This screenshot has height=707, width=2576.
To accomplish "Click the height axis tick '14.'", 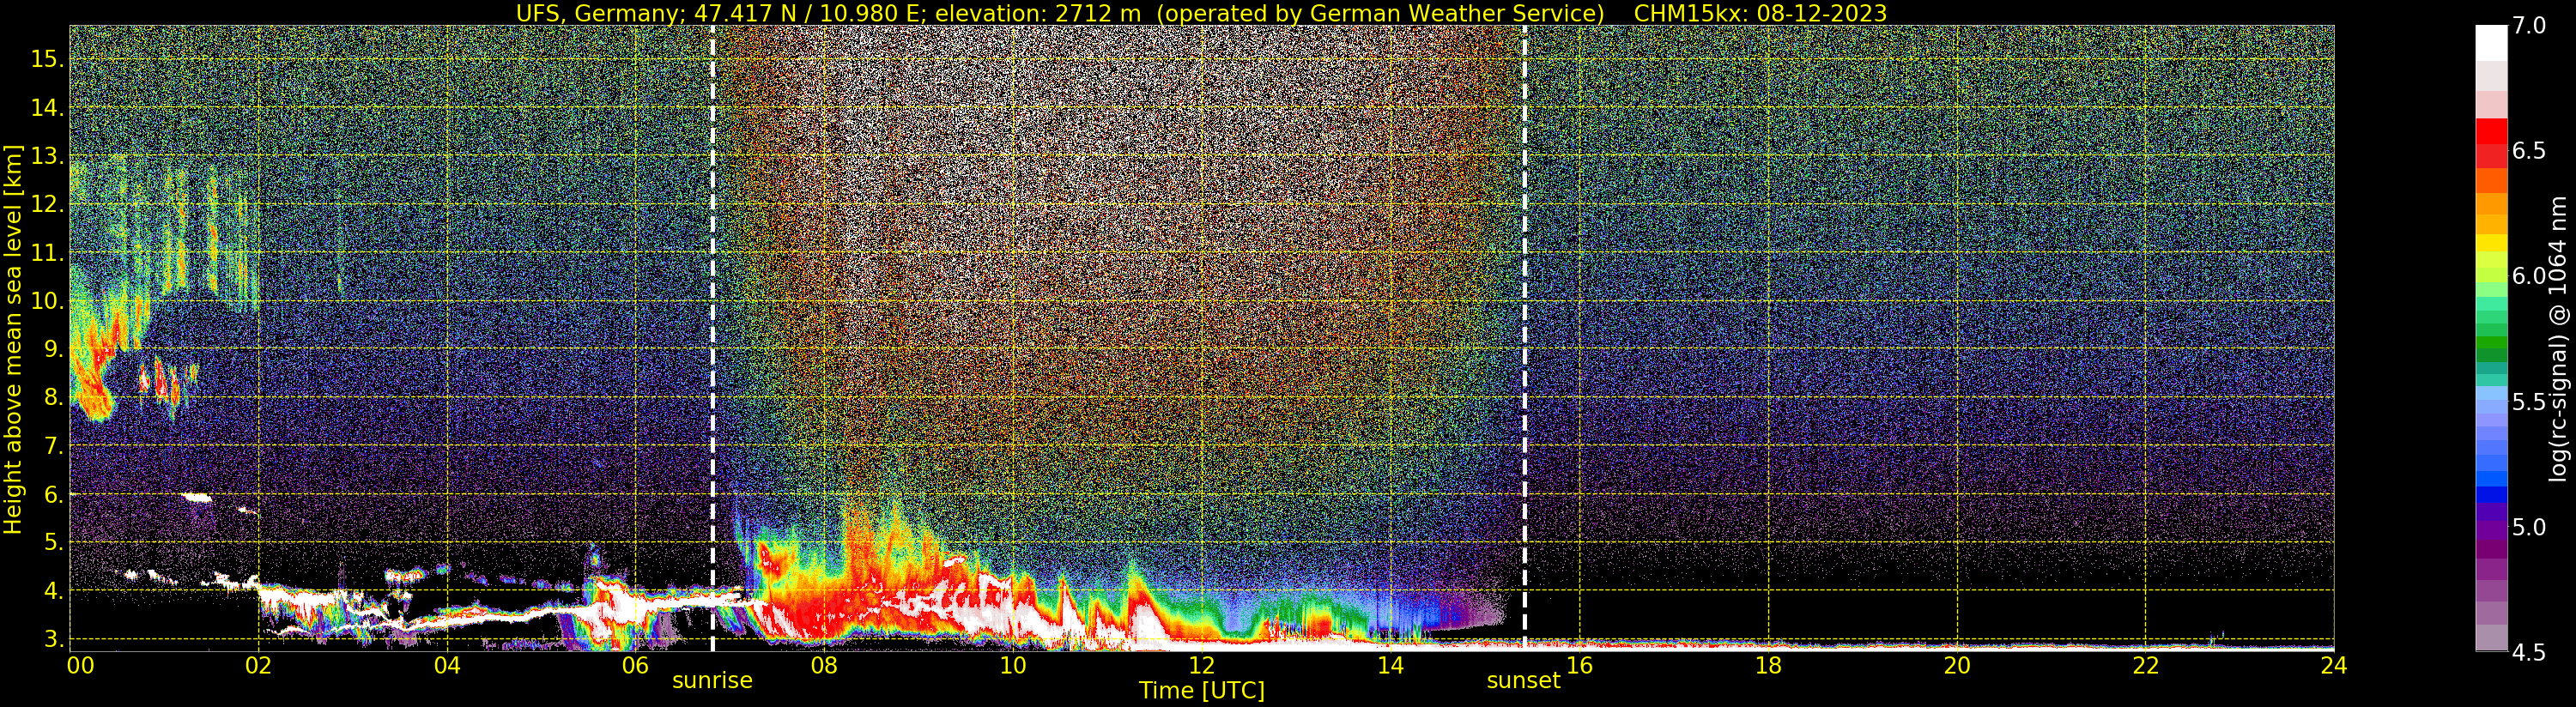I will tap(48, 108).
